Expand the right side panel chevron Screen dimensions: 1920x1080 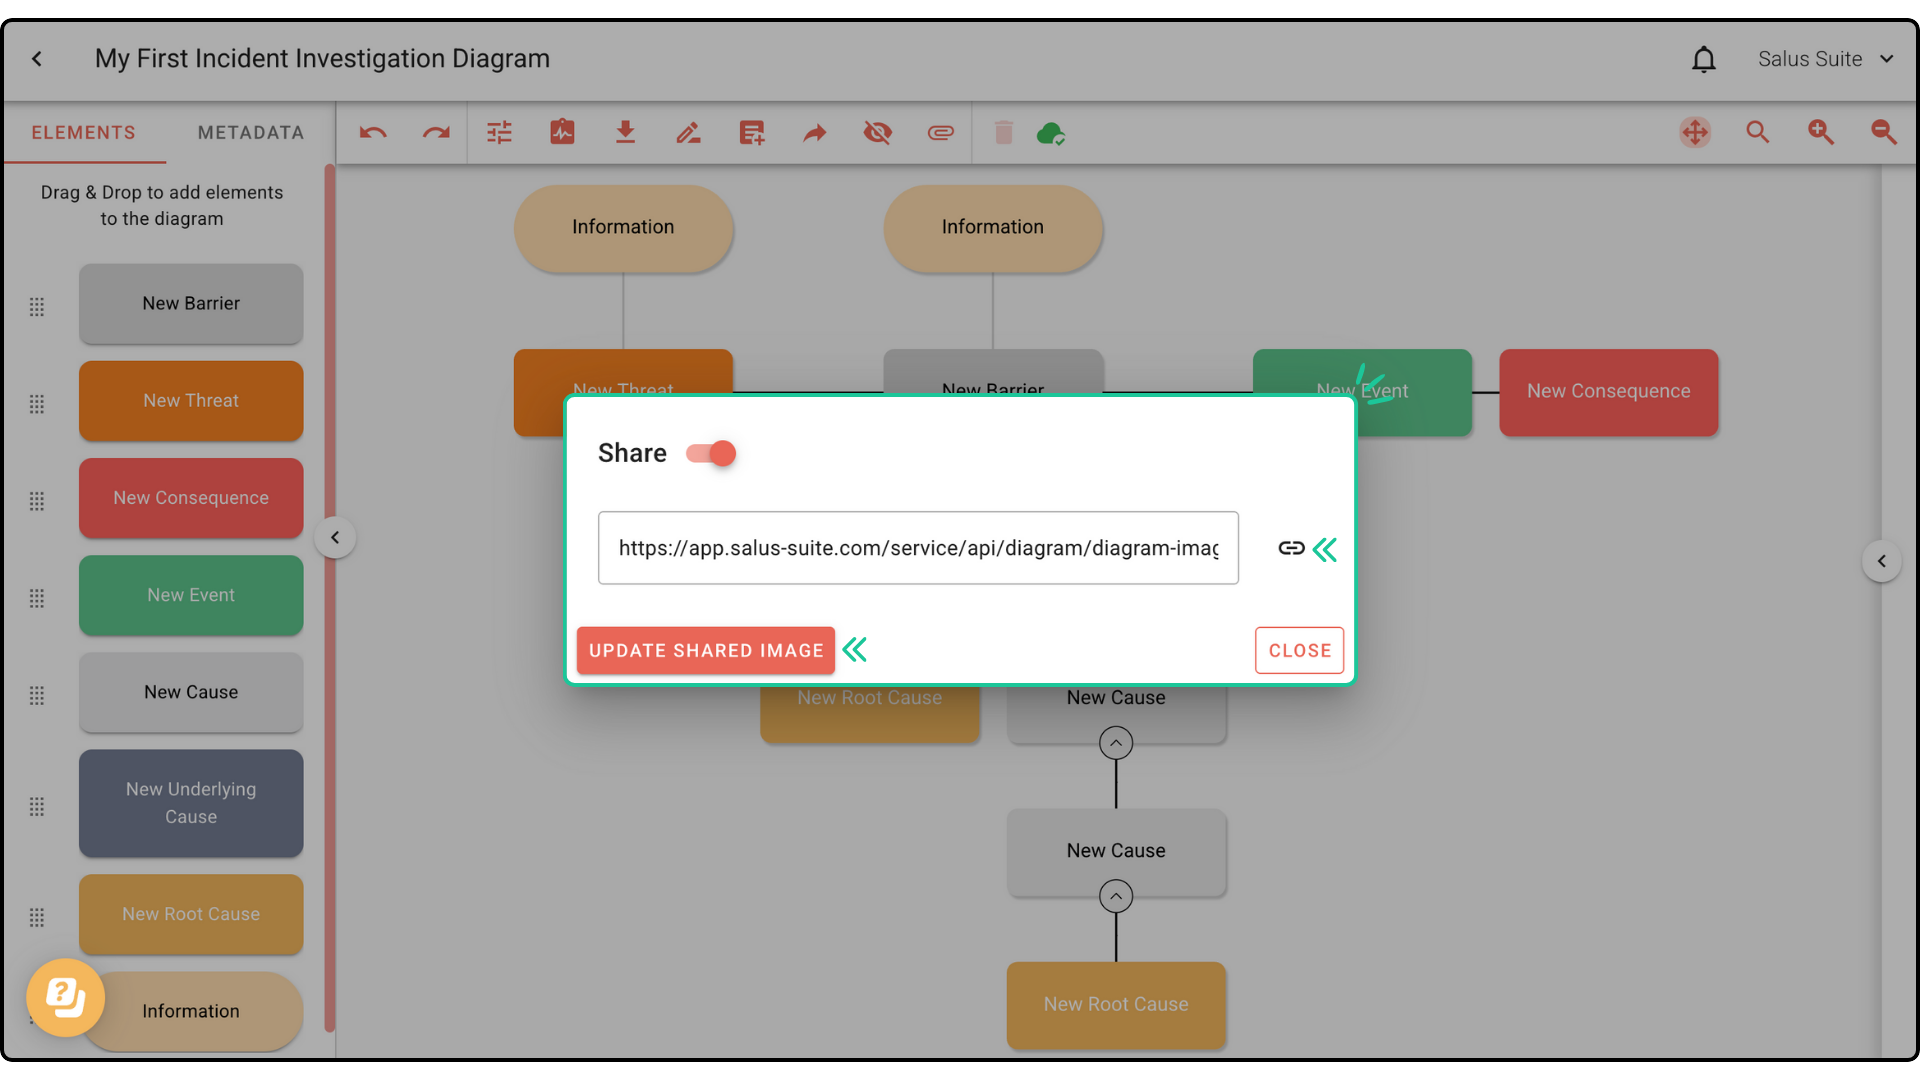(1881, 561)
